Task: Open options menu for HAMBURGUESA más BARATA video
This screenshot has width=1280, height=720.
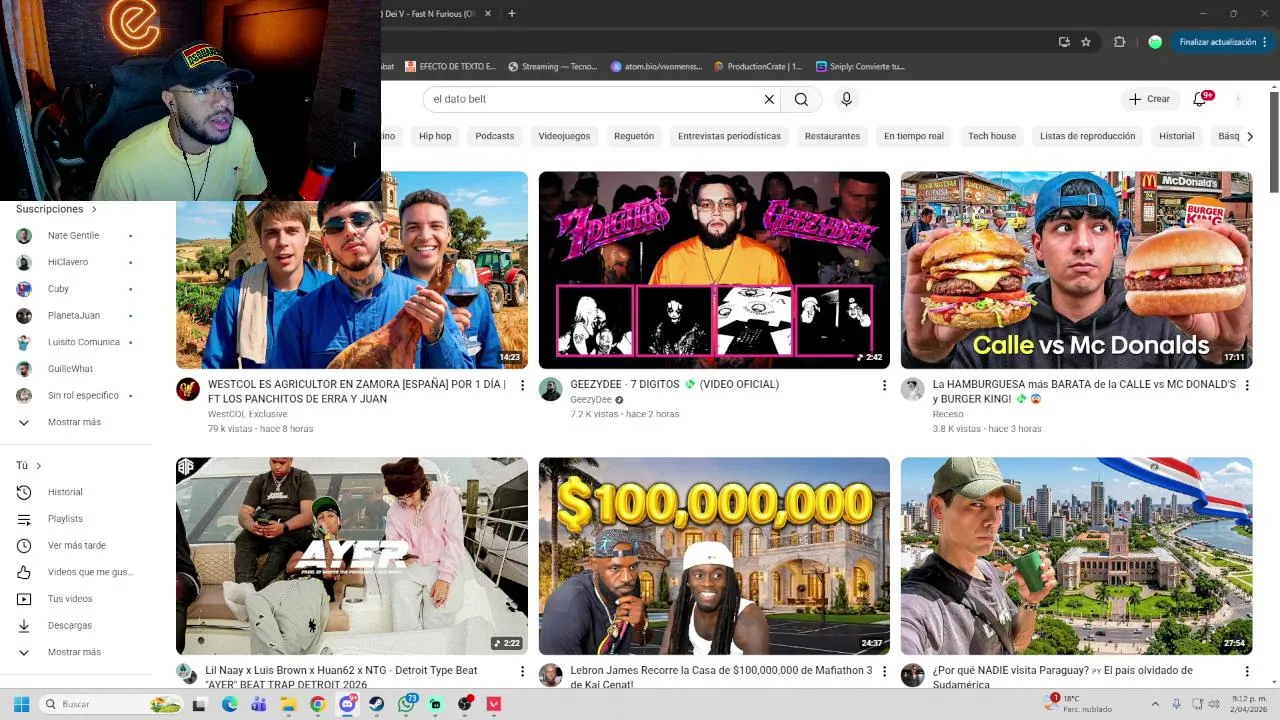Action: pos(1246,385)
